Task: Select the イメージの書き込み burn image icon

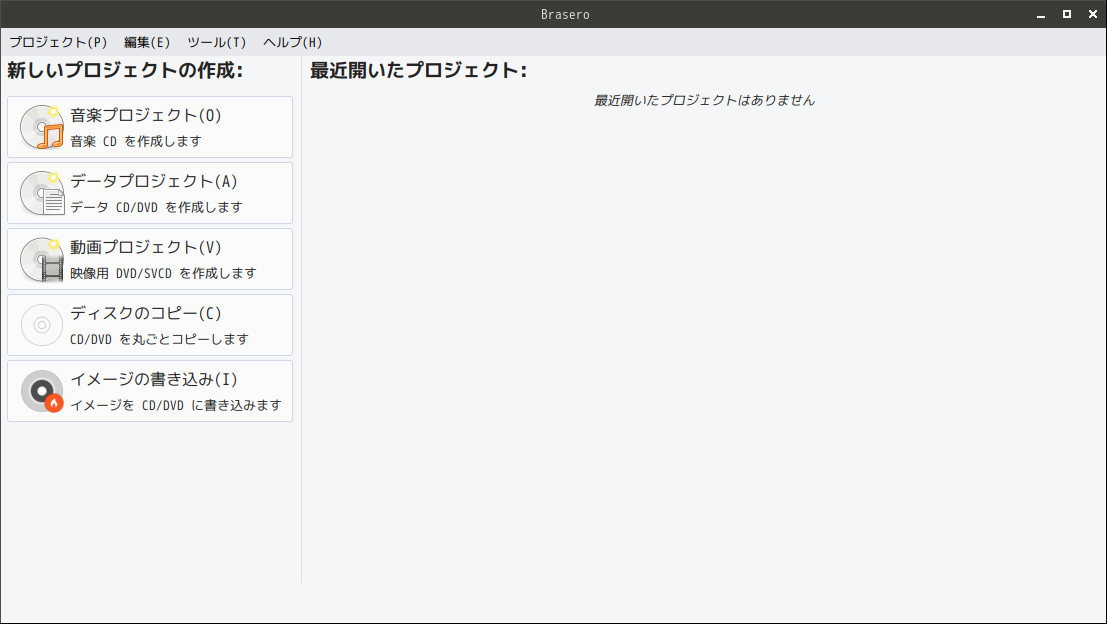Action: coord(41,390)
